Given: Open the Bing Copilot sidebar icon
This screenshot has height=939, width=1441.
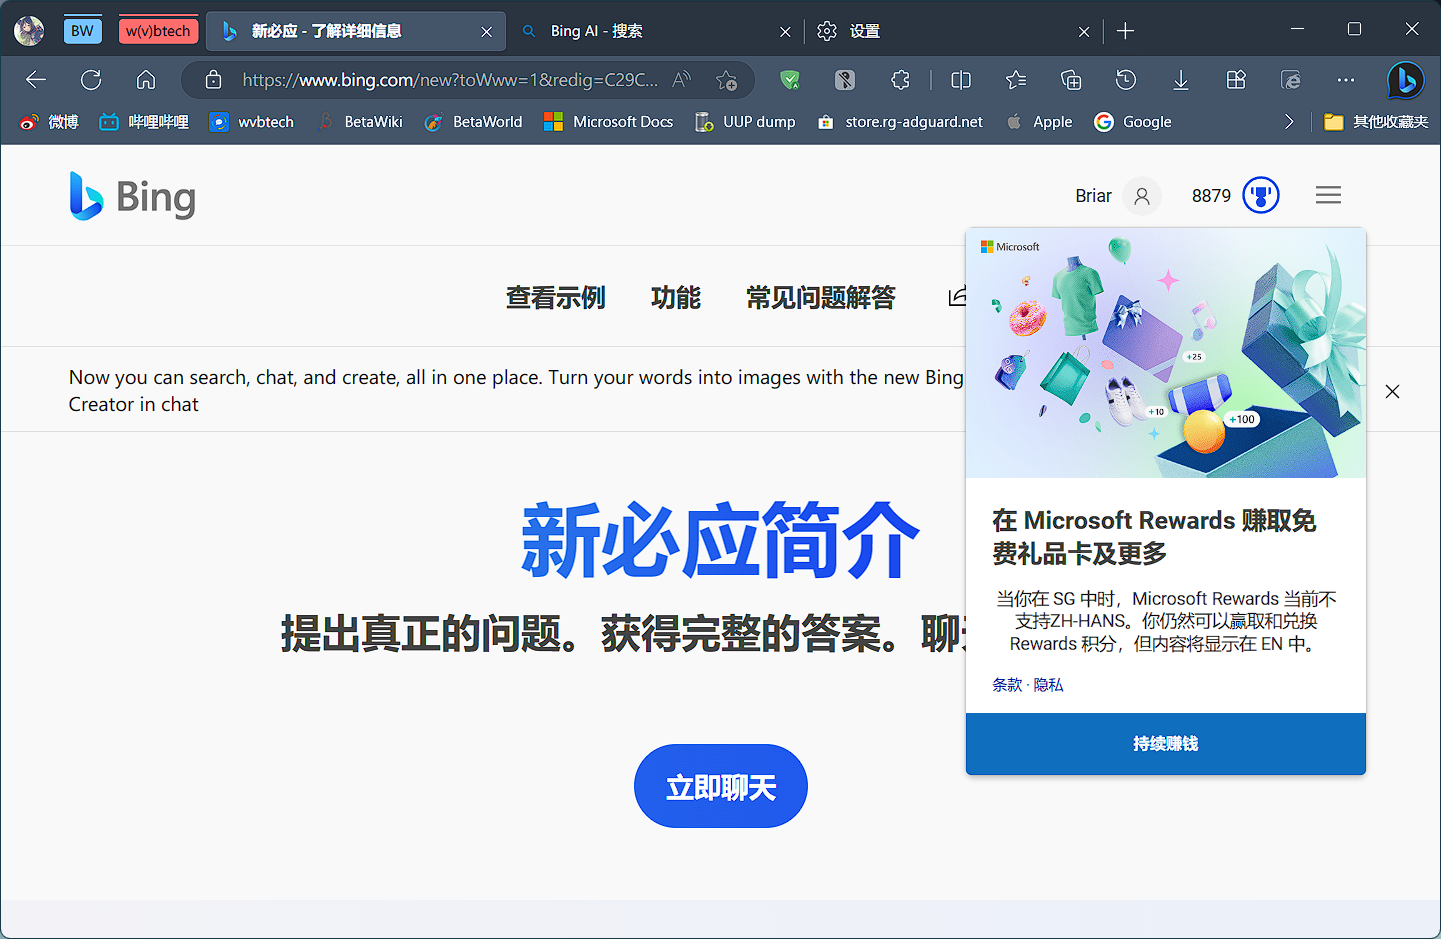Looking at the screenshot, I should pos(1405,80).
